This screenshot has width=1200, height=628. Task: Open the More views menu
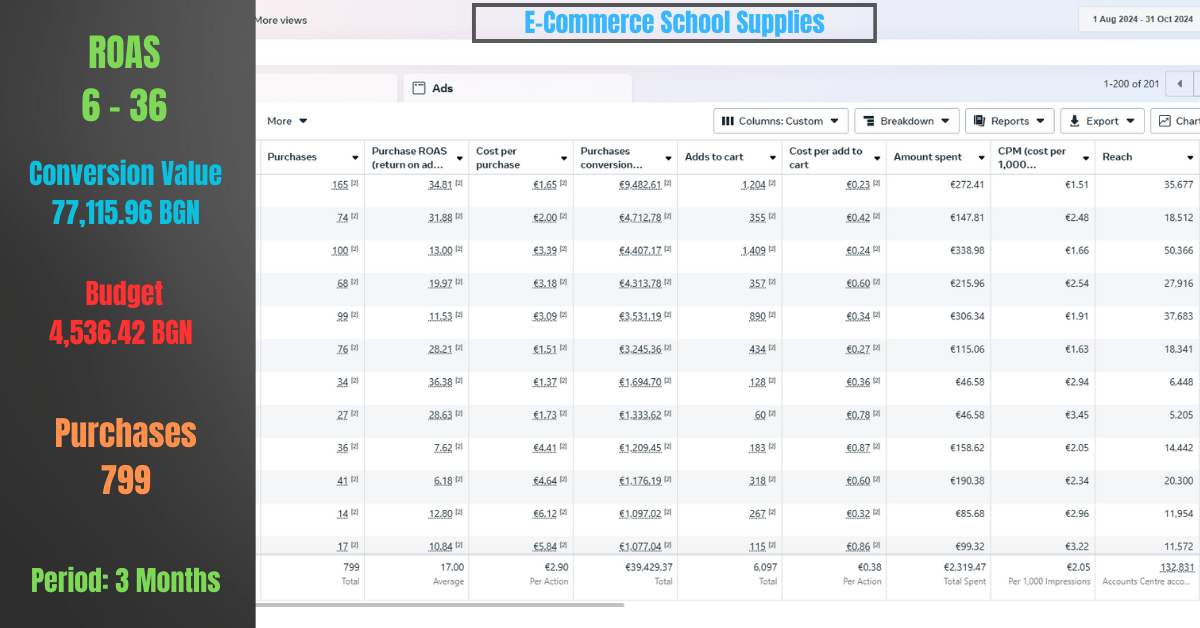click(281, 20)
